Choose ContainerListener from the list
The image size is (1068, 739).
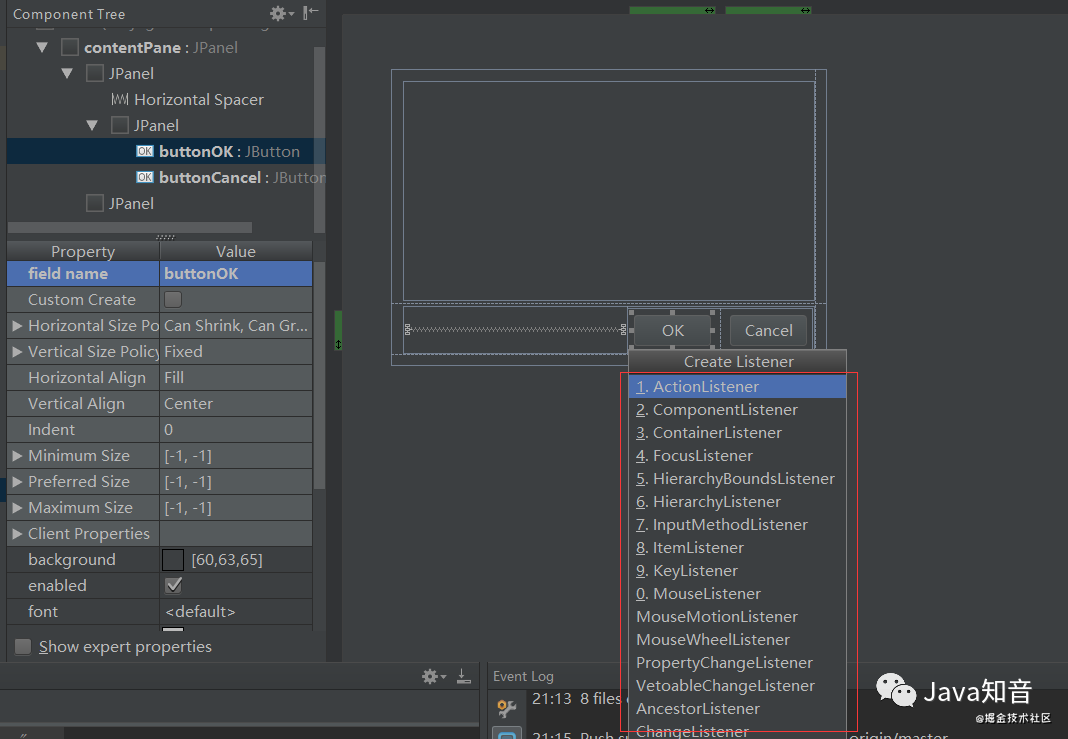tap(737, 433)
